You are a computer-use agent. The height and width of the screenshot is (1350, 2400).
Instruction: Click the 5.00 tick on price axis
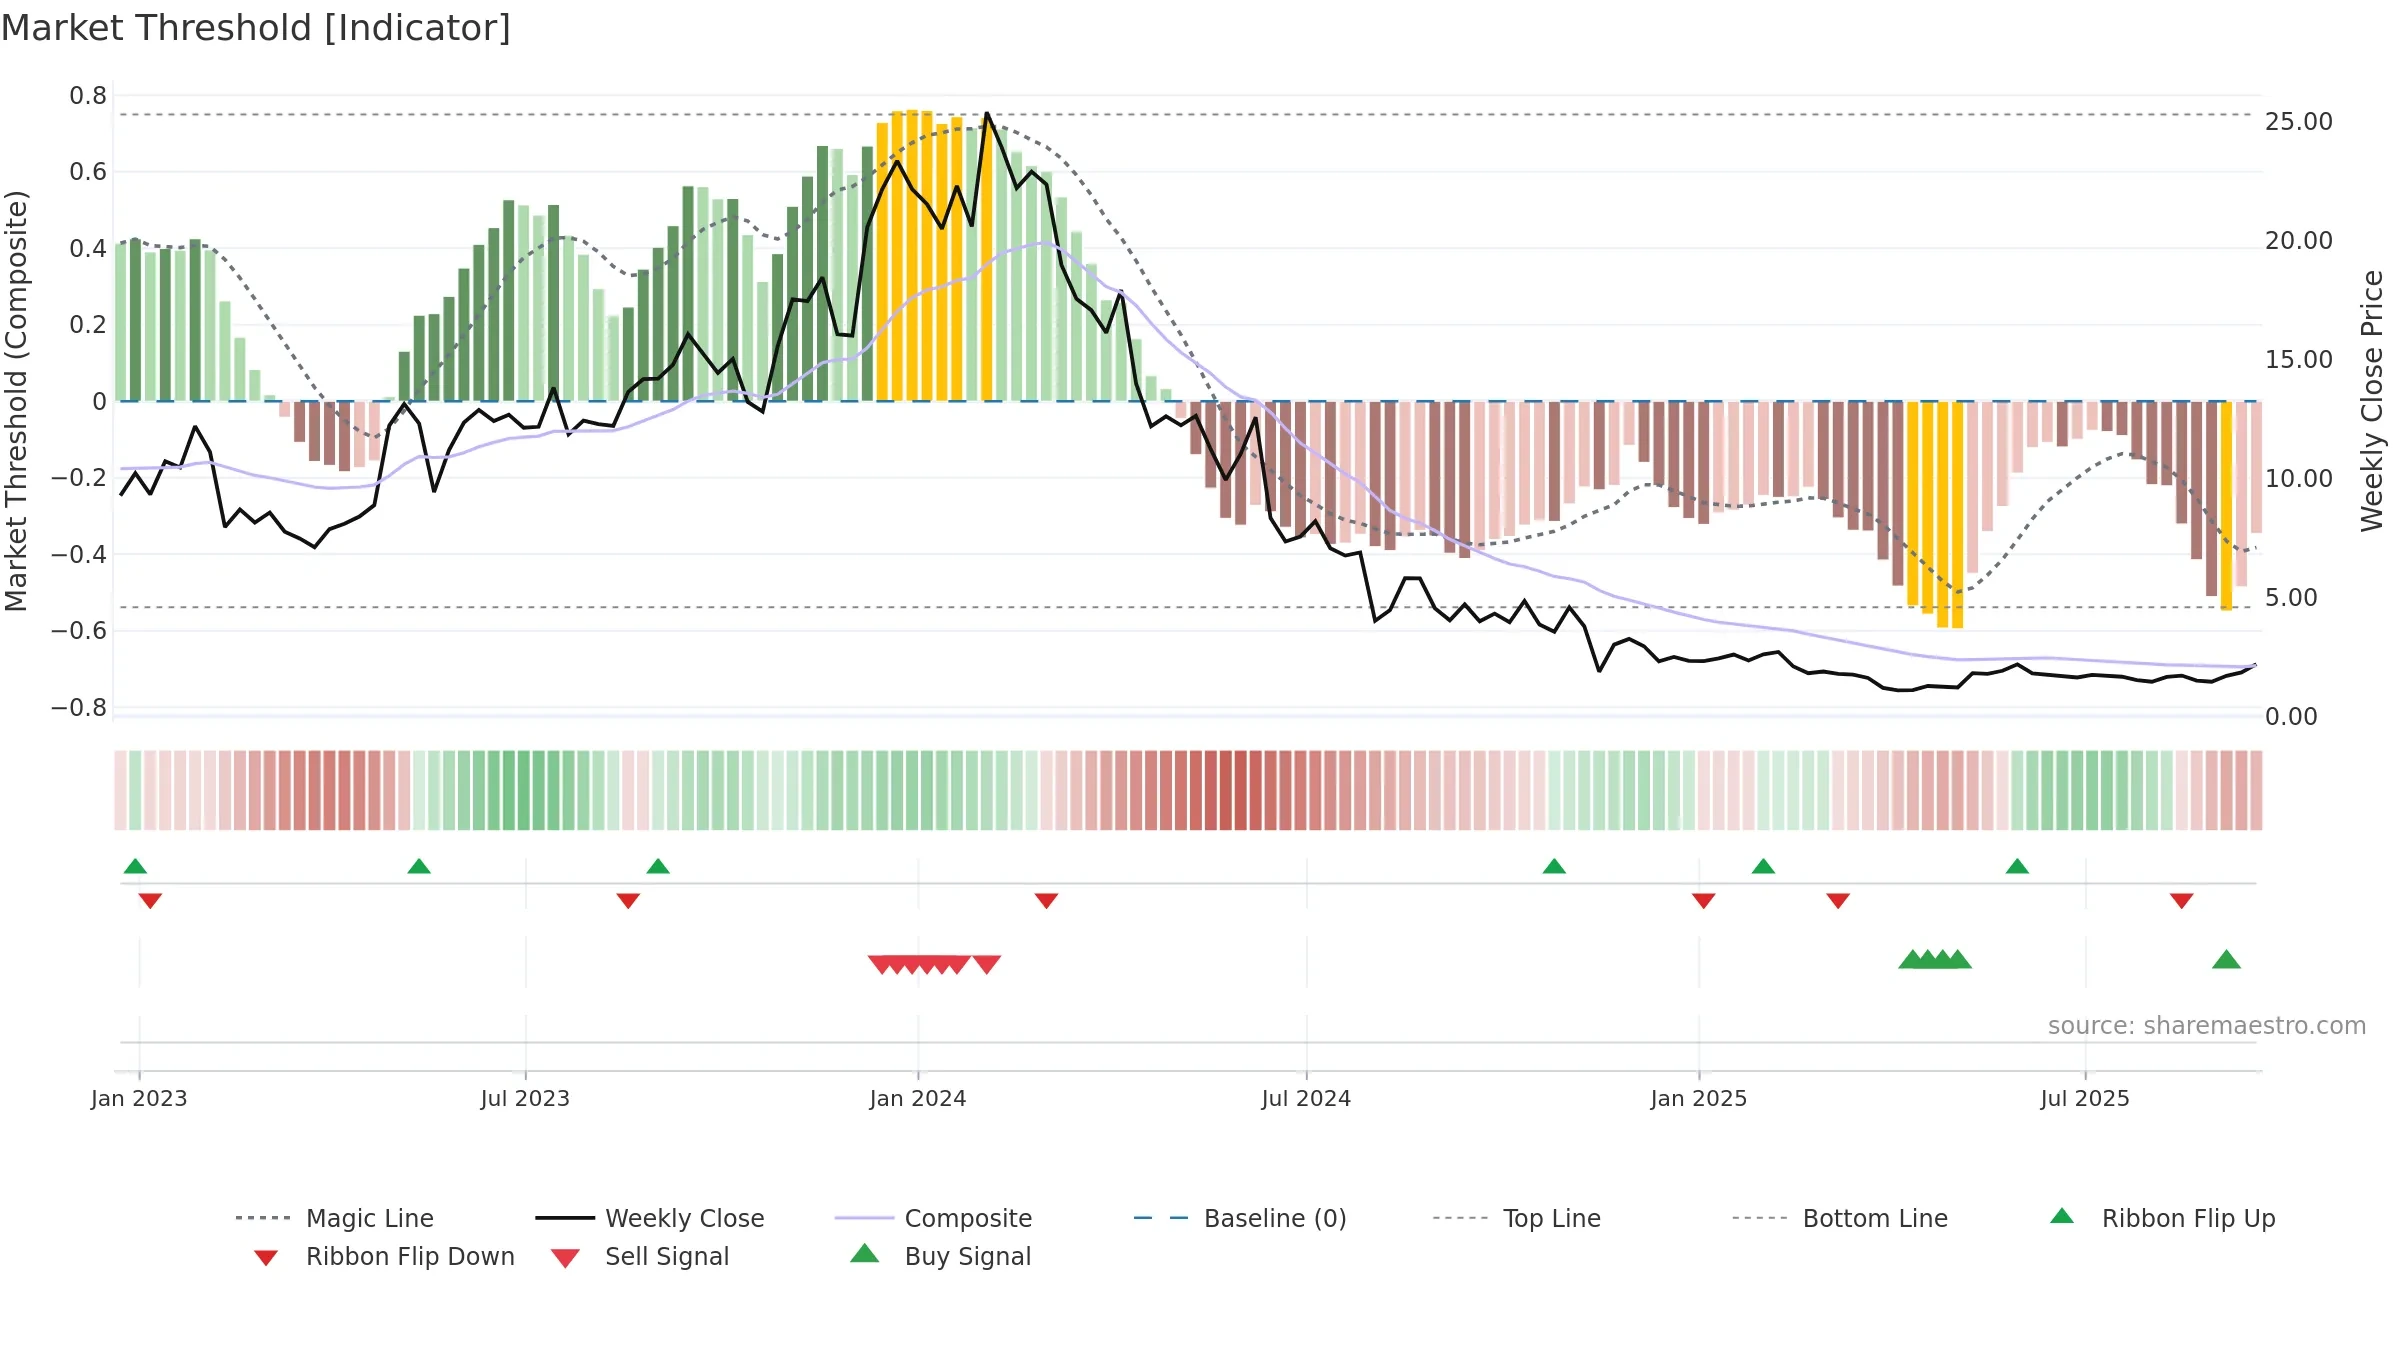(2291, 598)
